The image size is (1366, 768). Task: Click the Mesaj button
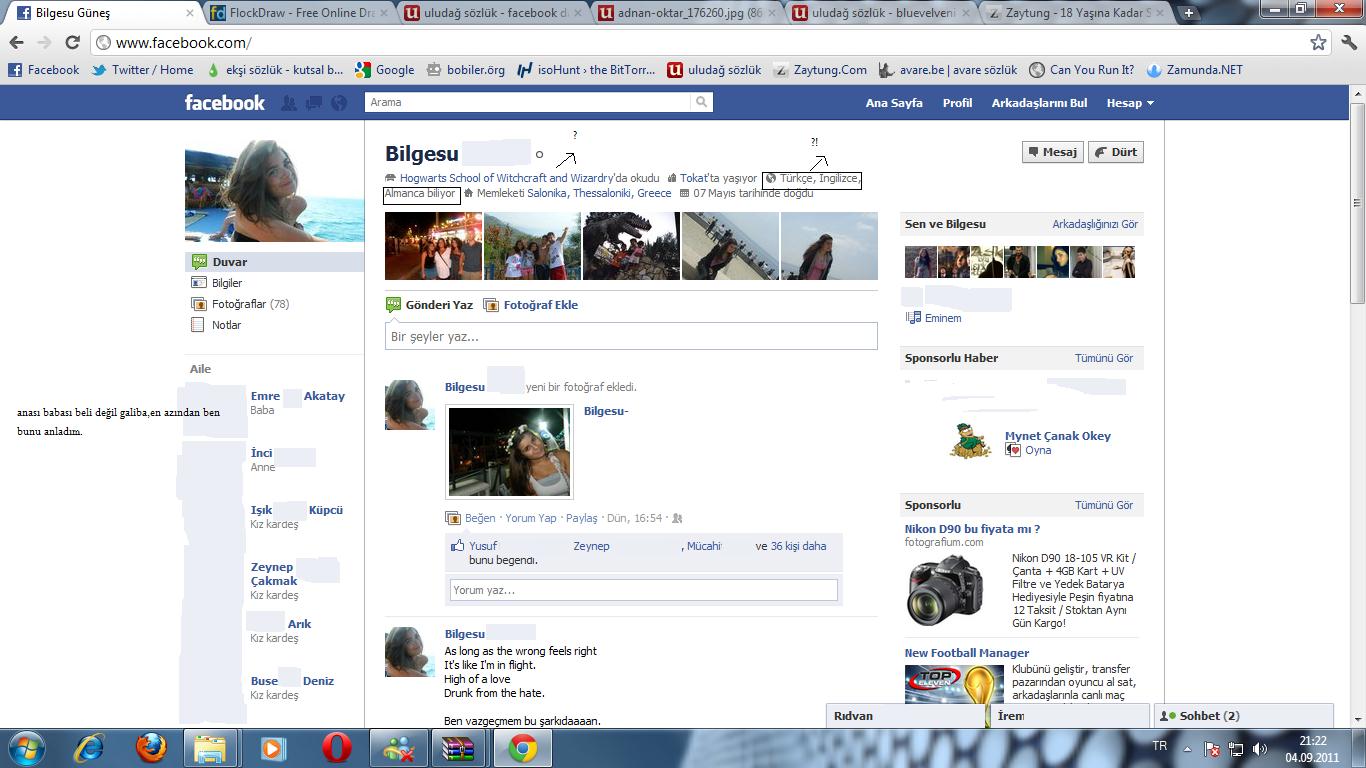pos(1052,152)
